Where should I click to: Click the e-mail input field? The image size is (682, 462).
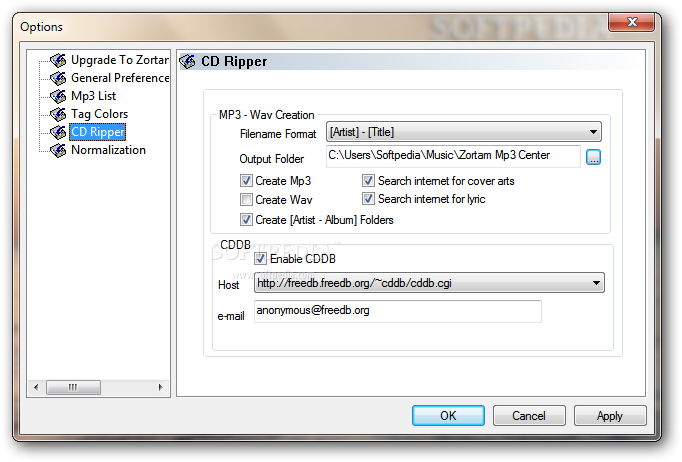pos(398,311)
